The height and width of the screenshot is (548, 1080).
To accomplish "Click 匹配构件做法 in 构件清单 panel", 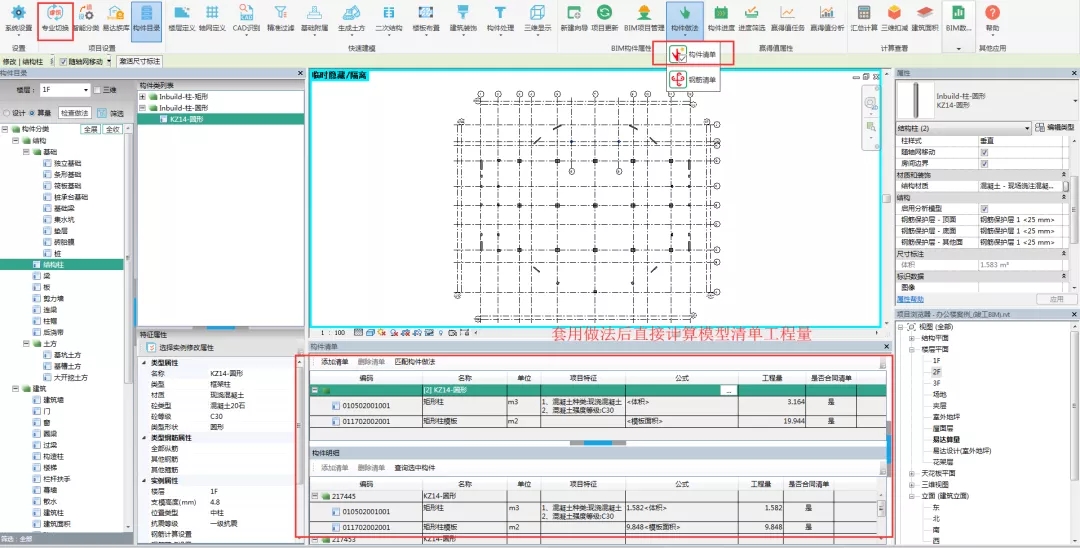I will coord(415,361).
